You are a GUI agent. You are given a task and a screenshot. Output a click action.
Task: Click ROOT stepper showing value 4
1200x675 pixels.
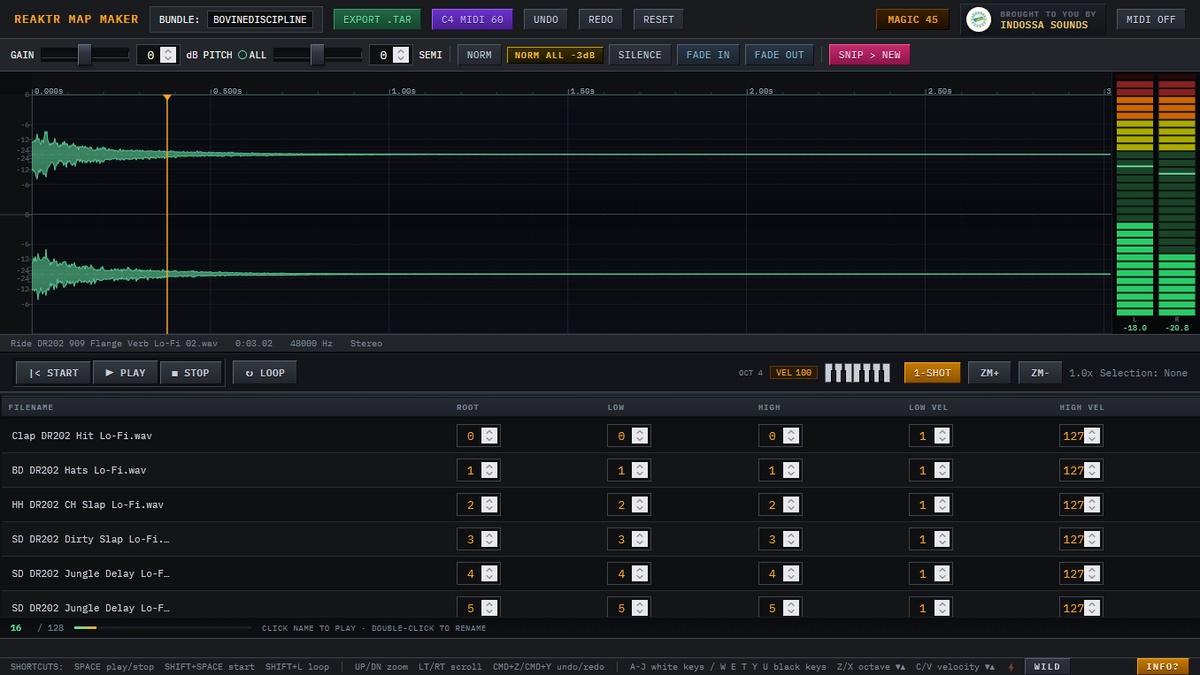click(489, 574)
